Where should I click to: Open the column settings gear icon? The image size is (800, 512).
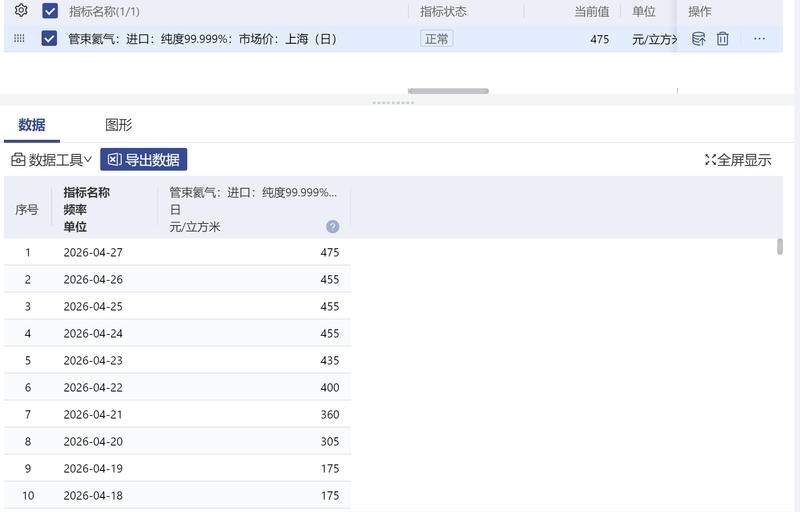point(21,10)
